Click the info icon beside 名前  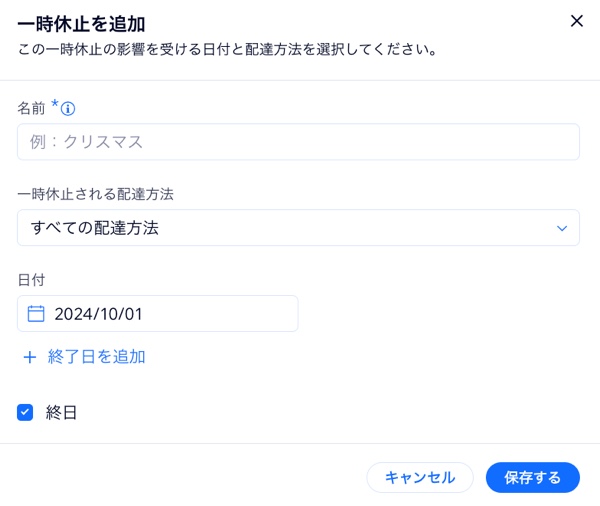(69, 109)
